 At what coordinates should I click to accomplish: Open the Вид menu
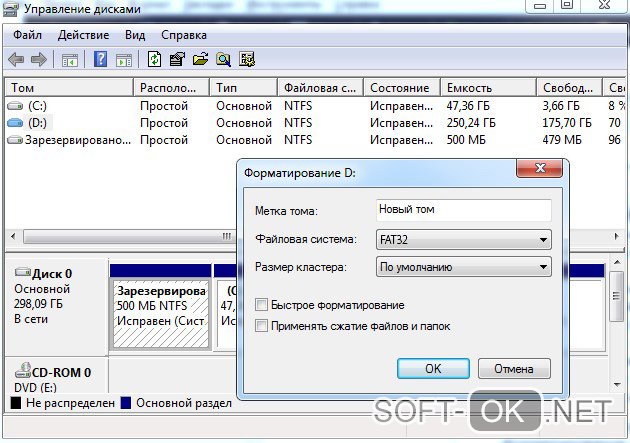click(135, 35)
